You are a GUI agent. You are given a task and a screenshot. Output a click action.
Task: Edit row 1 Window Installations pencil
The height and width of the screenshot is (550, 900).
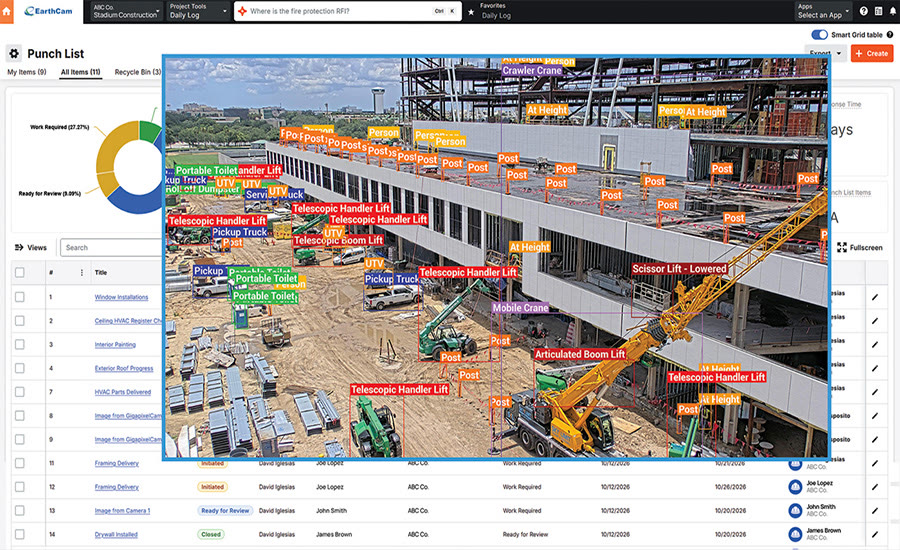(875, 297)
